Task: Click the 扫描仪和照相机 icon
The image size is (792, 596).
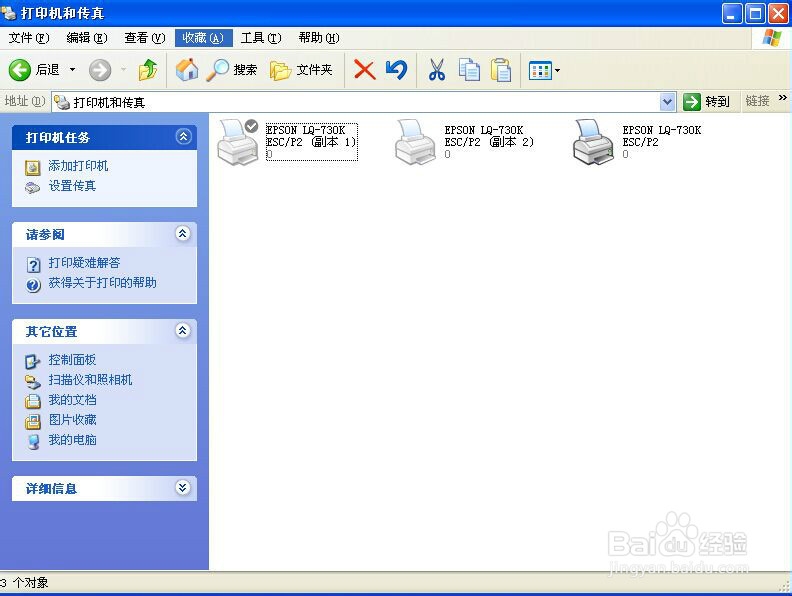Action: tap(33, 382)
